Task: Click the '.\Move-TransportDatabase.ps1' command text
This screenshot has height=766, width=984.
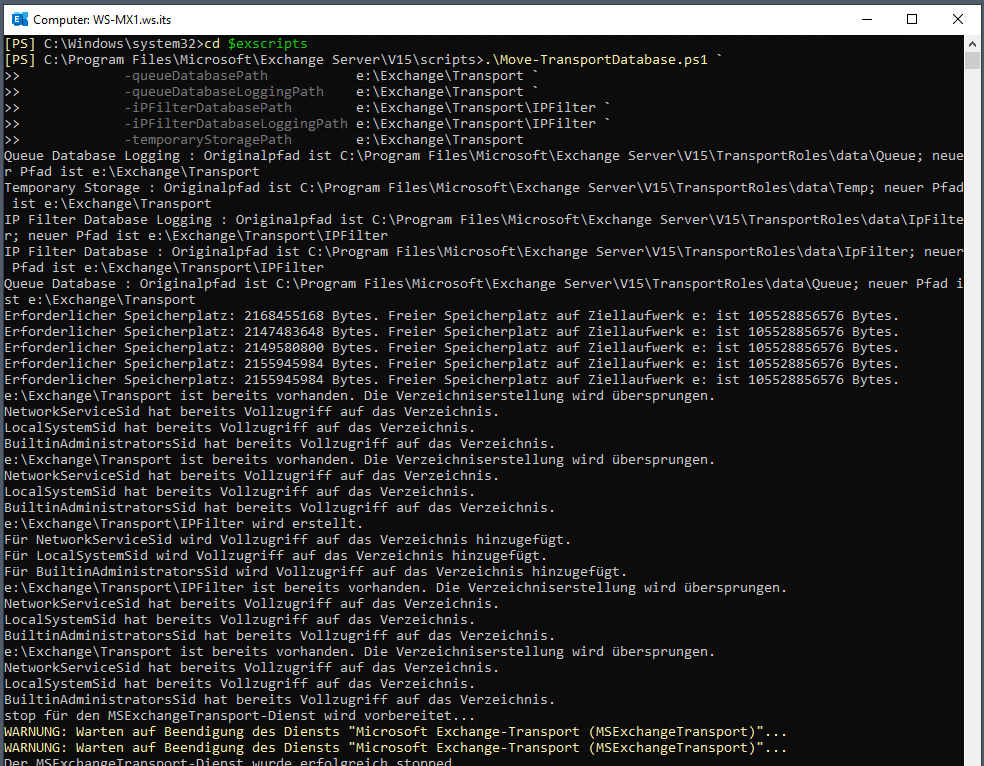Action: (x=596, y=60)
